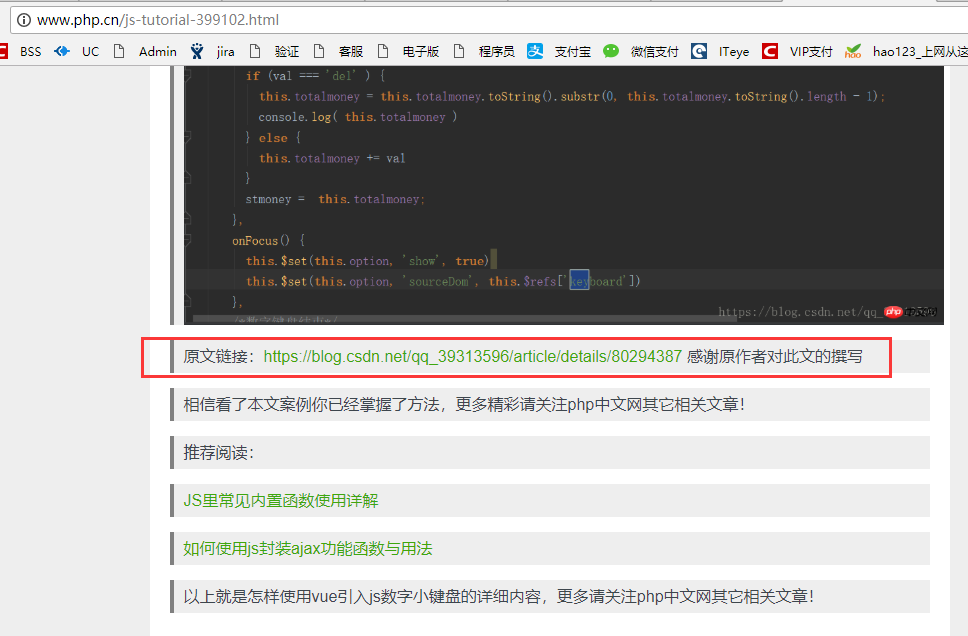Click the site info icon in address bar

(x=23, y=20)
